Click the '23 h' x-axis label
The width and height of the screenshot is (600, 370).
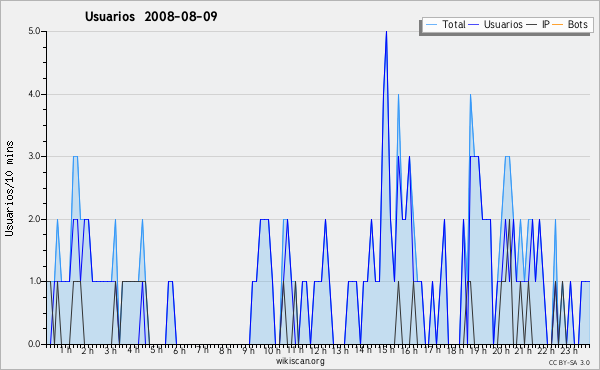click(x=569, y=350)
